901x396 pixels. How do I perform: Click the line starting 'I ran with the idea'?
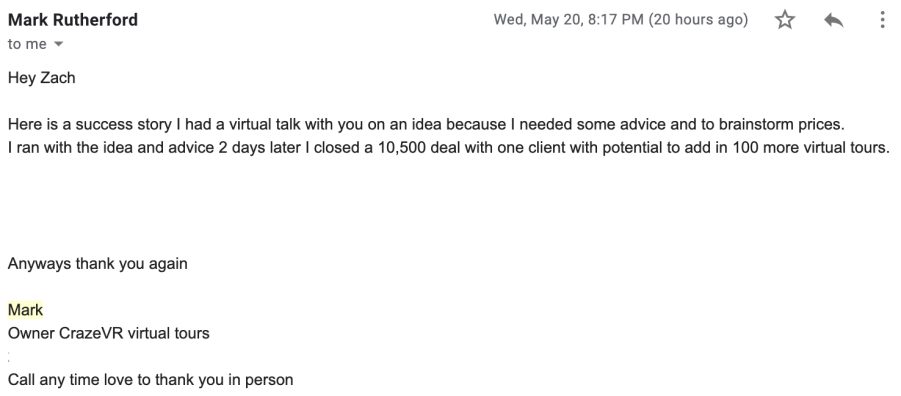point(449,148)
